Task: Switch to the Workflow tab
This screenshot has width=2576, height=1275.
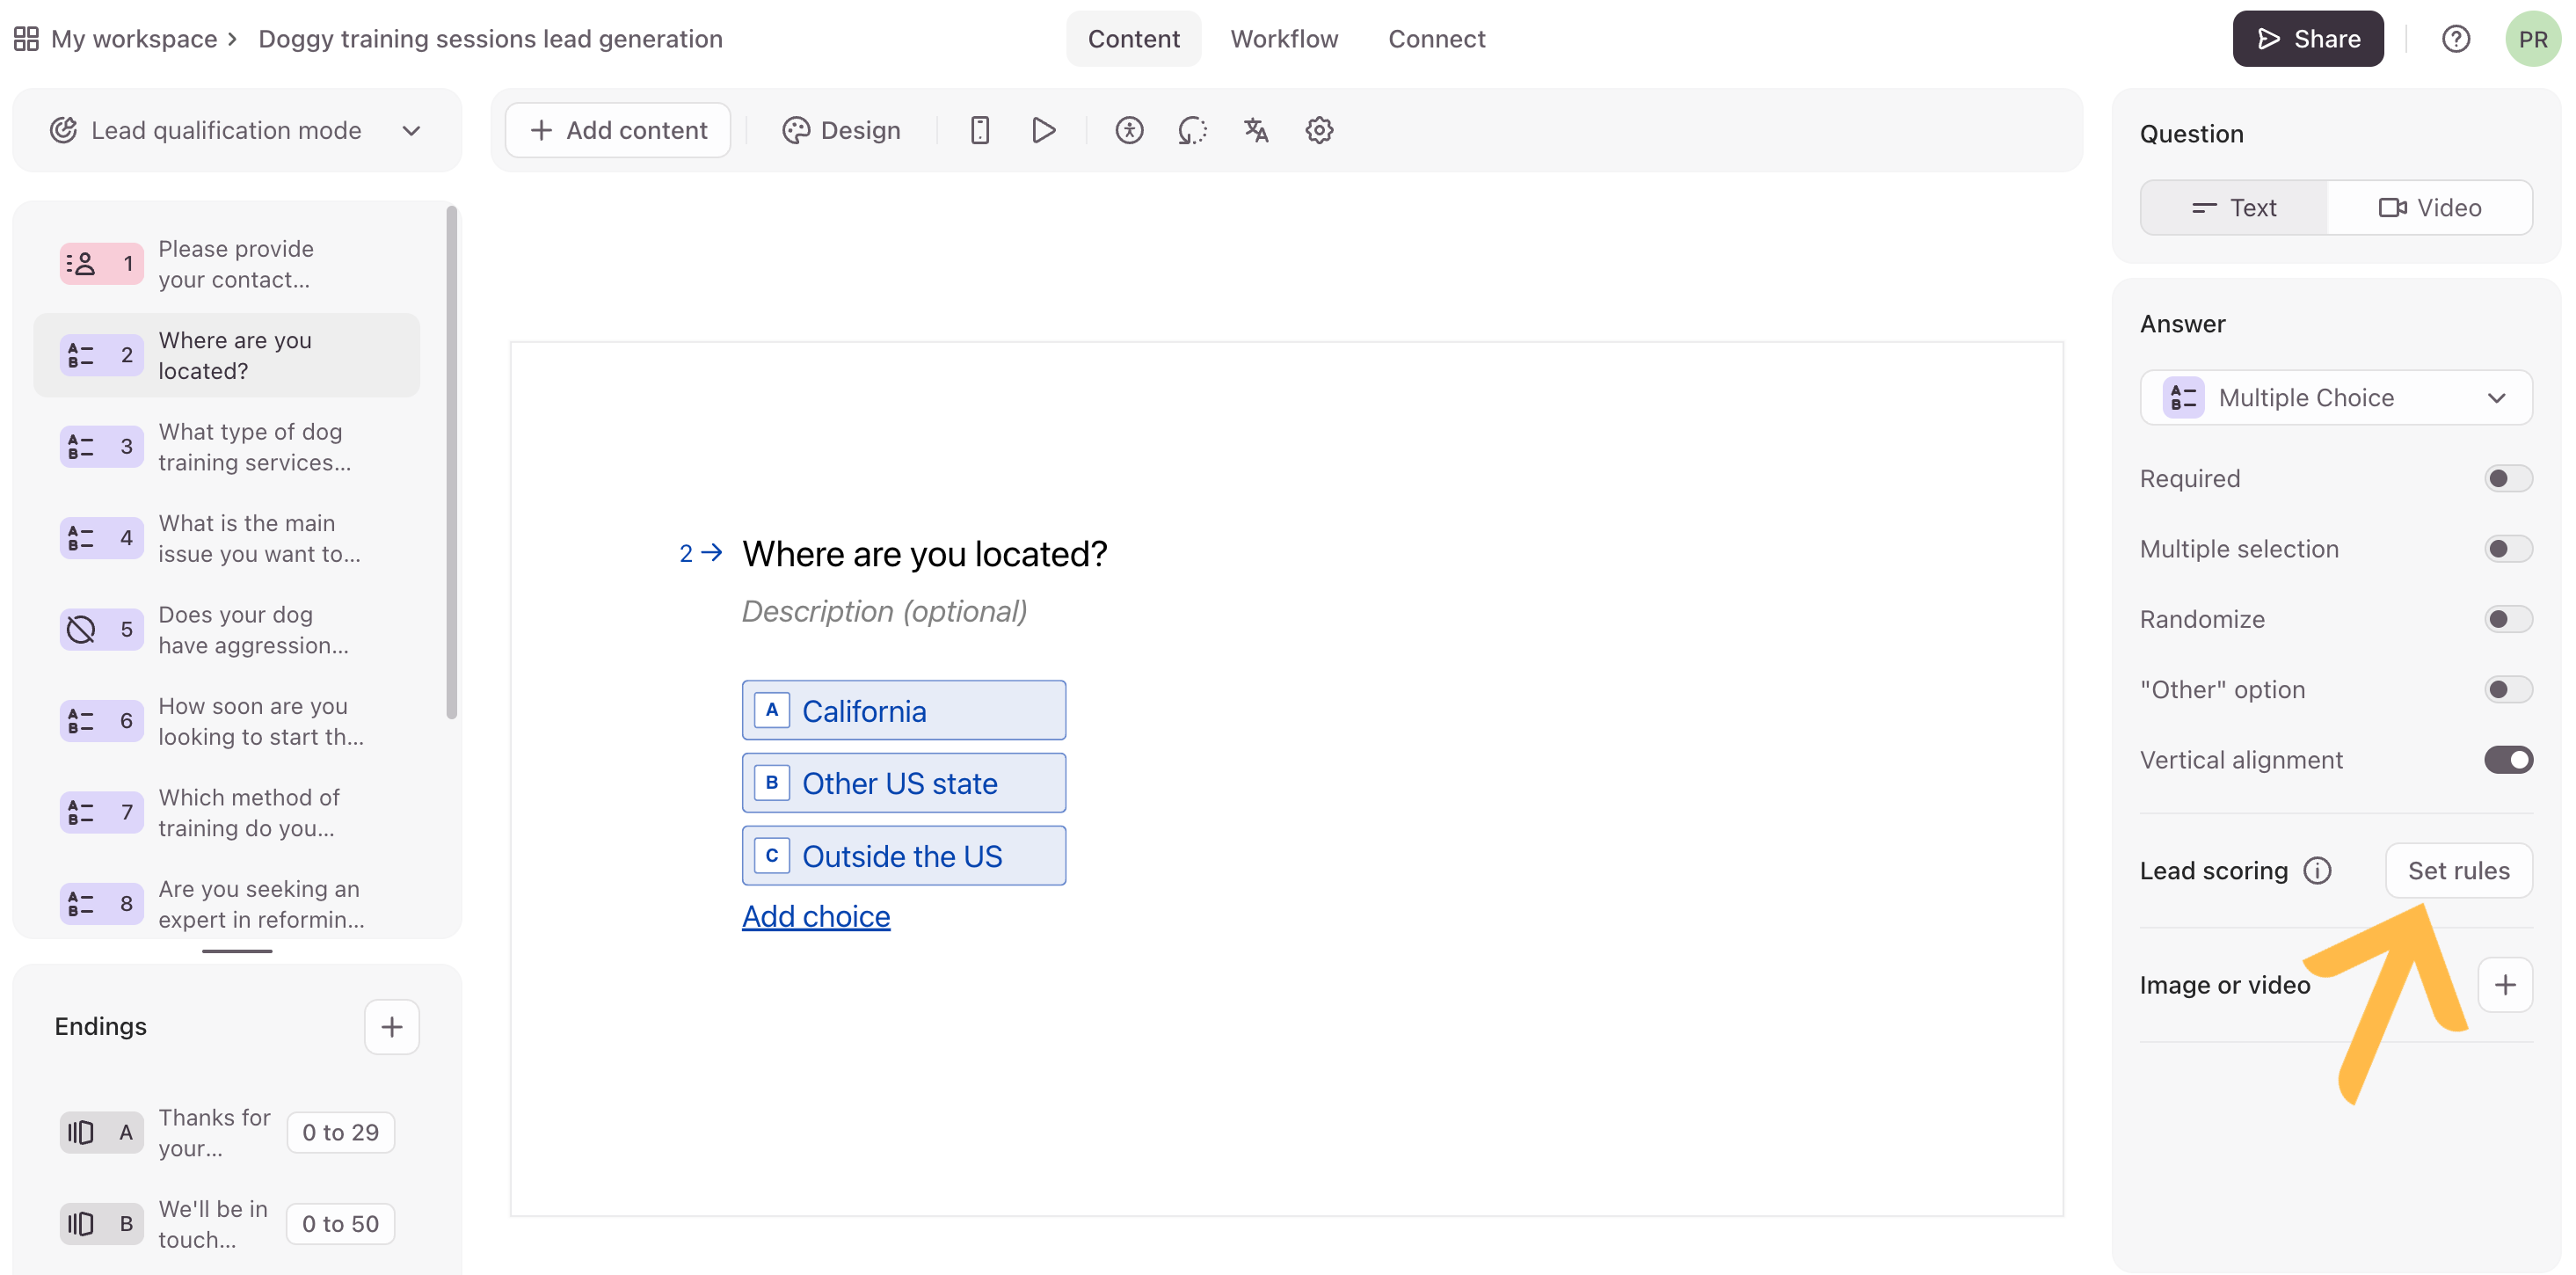Action: point(1284,39)
